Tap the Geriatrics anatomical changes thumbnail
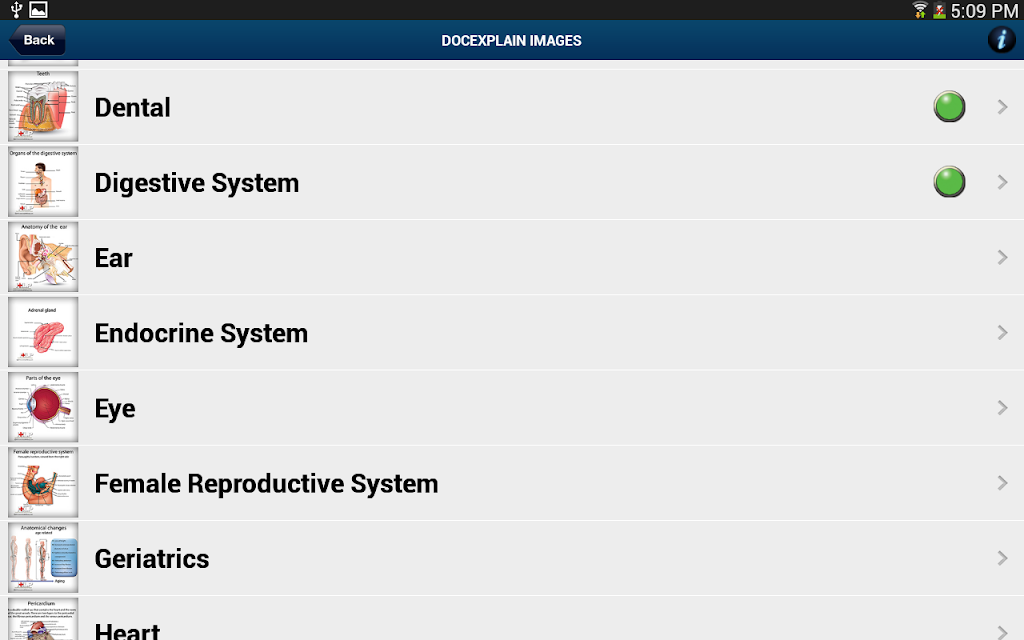 [x=43, y=557]
